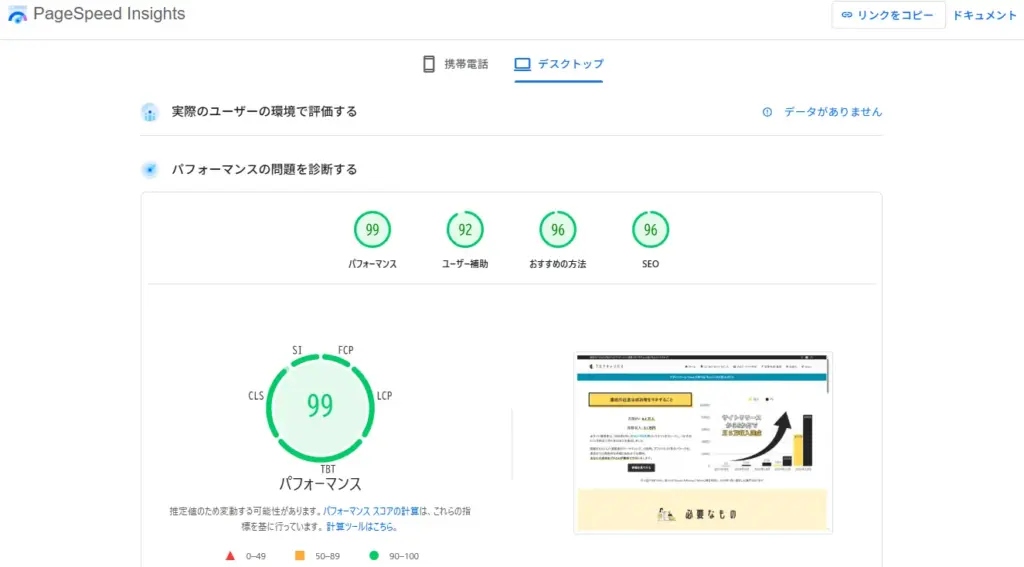Select the 92 ユーザー補助 score gauge
Viewport: 1024px width, 567px height.
point(465,229)
